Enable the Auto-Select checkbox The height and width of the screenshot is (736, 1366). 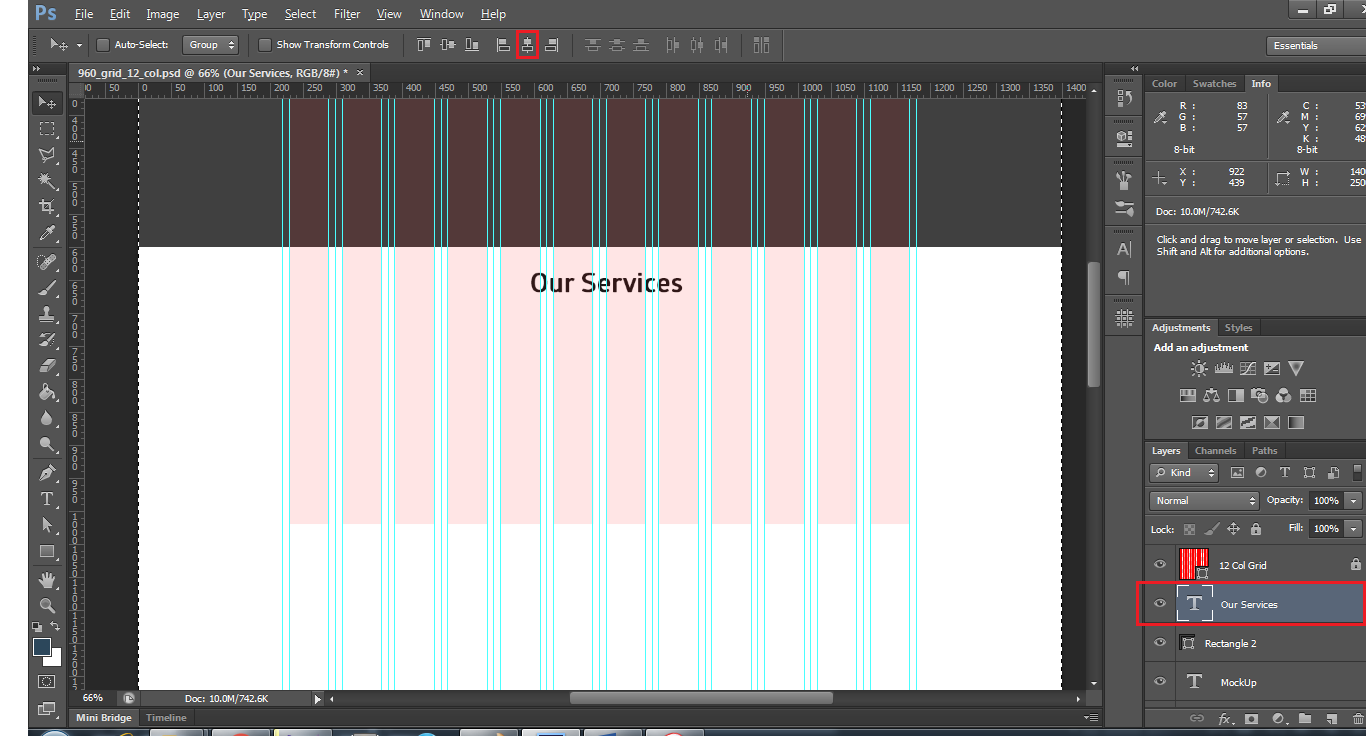coord(103,45)
